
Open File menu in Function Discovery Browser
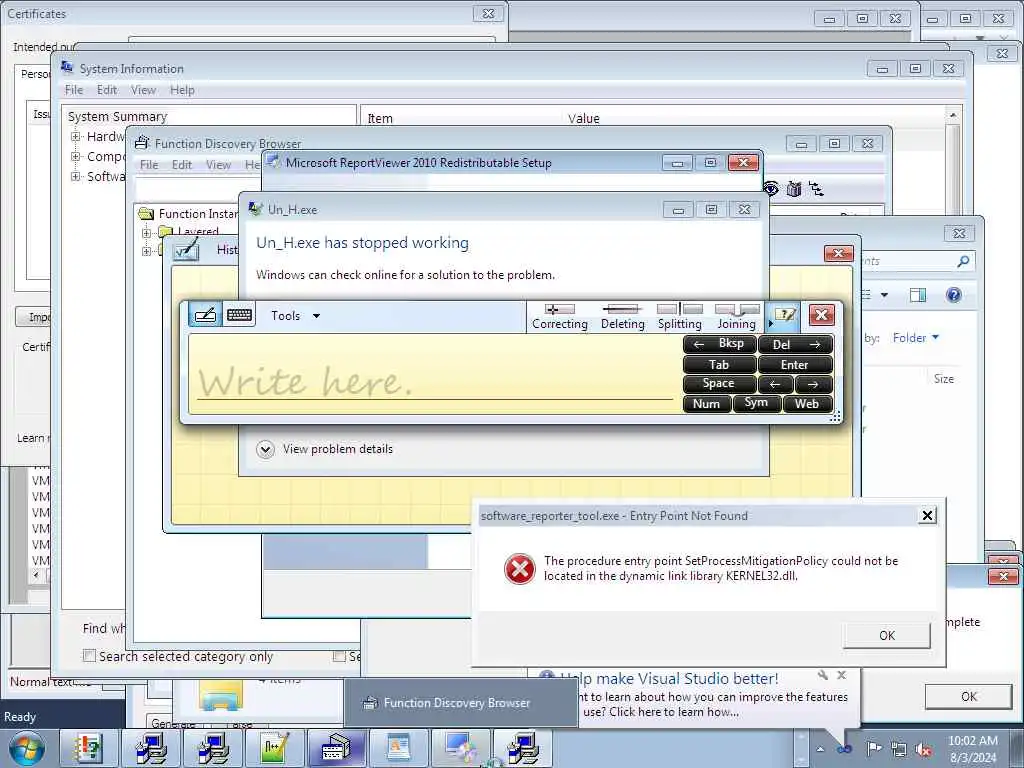pos(149,165)
